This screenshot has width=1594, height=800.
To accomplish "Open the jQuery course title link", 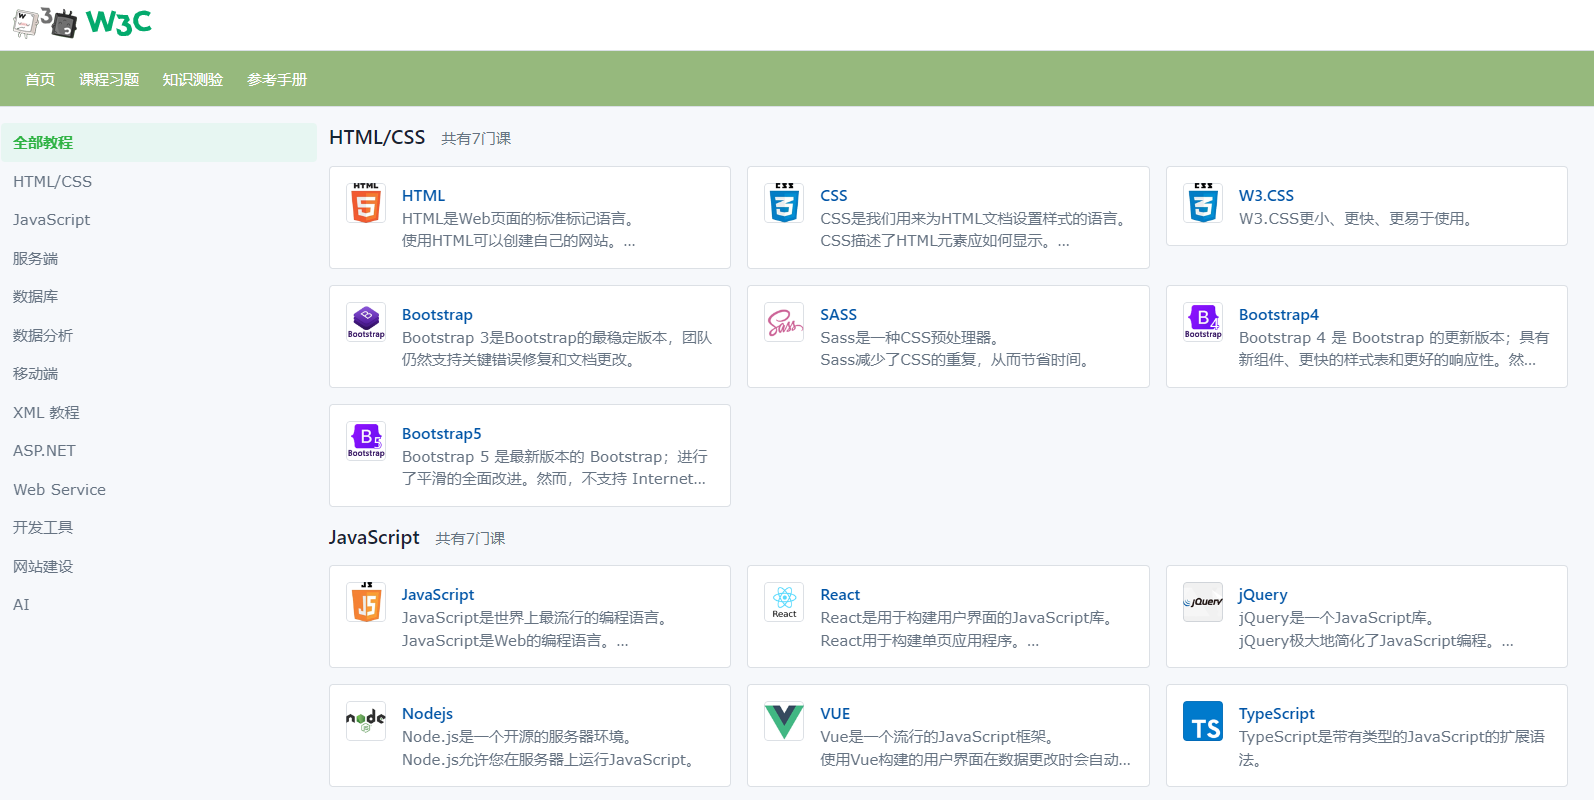I will pyautogui.click(x=1263, y=595).
